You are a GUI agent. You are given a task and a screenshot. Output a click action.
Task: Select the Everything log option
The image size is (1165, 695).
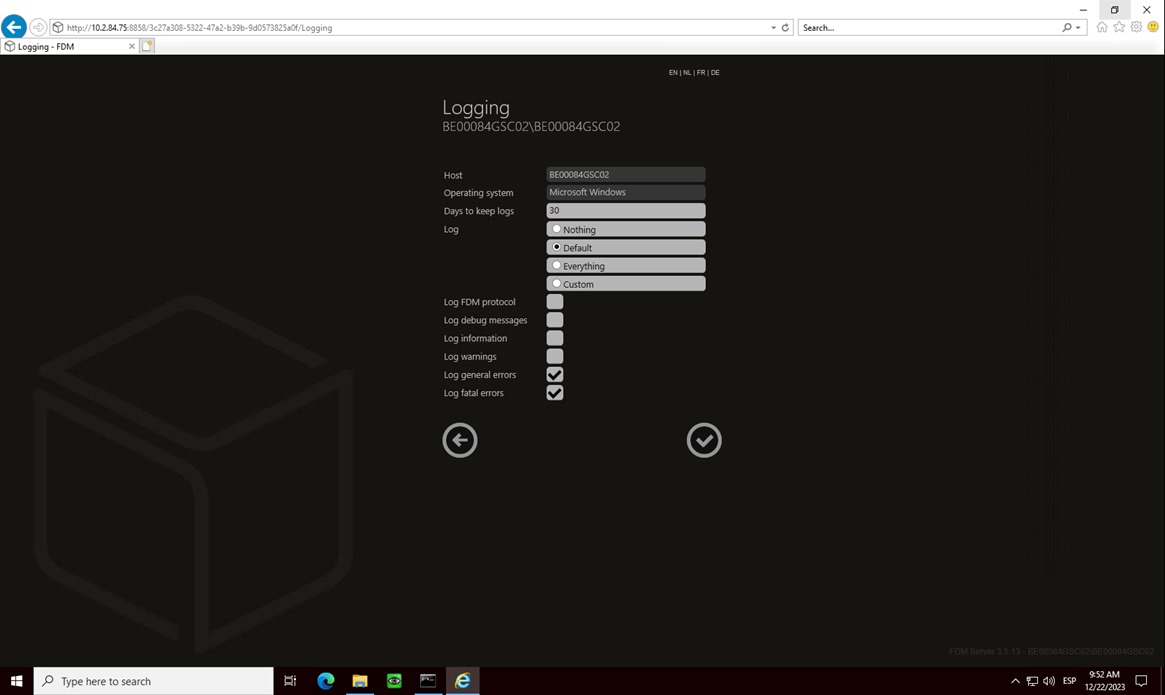556,265
